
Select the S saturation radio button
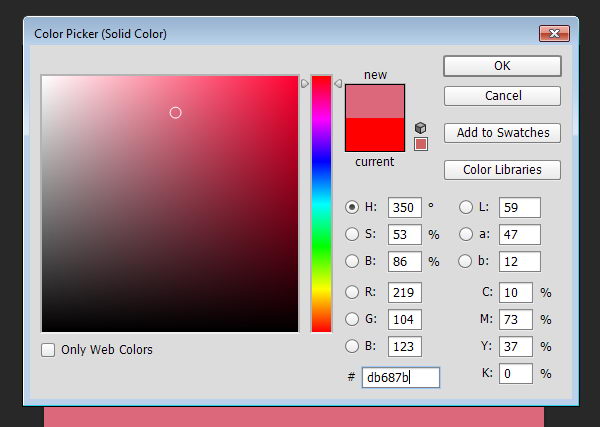[x=352, y=235]
